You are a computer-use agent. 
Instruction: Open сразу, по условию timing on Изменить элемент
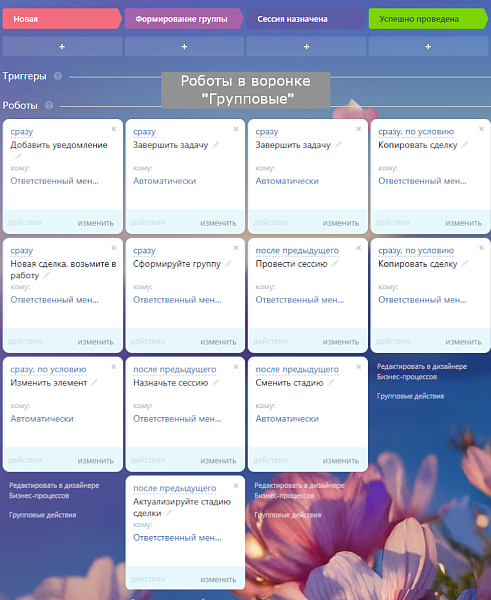48,369
